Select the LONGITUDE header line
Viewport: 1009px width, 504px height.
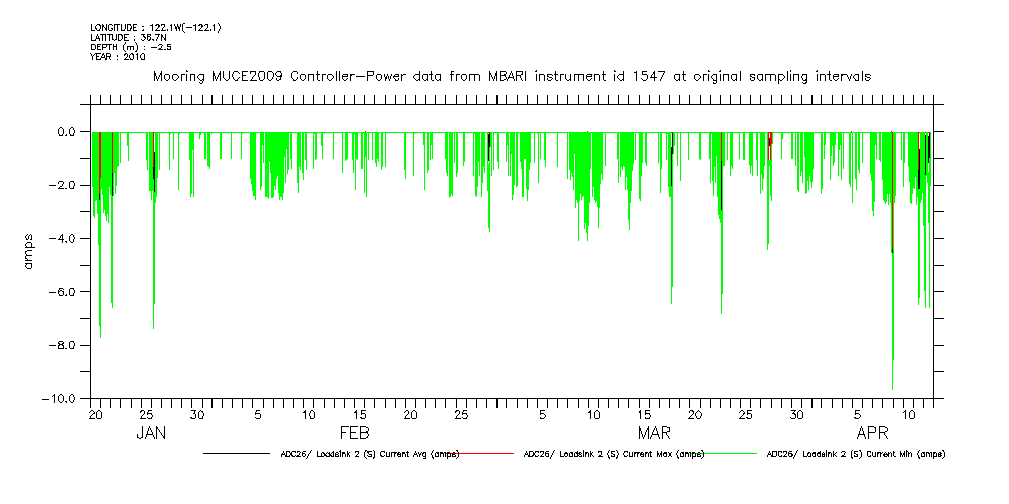coord(155,27)
